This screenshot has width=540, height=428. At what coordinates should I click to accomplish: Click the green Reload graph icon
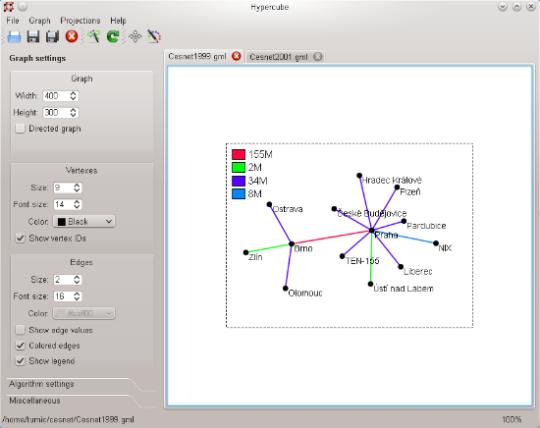click(x=113, y=36)
